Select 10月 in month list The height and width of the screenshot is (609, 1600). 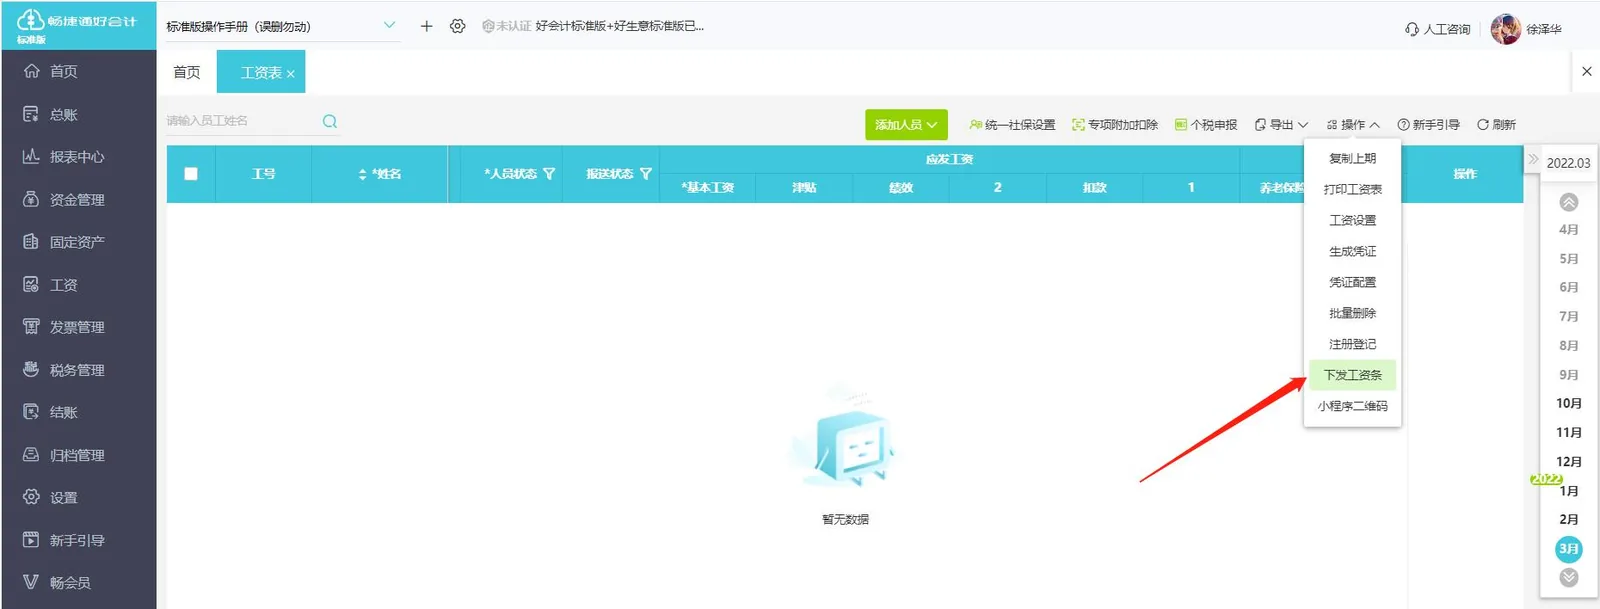tap(1568, 403)
